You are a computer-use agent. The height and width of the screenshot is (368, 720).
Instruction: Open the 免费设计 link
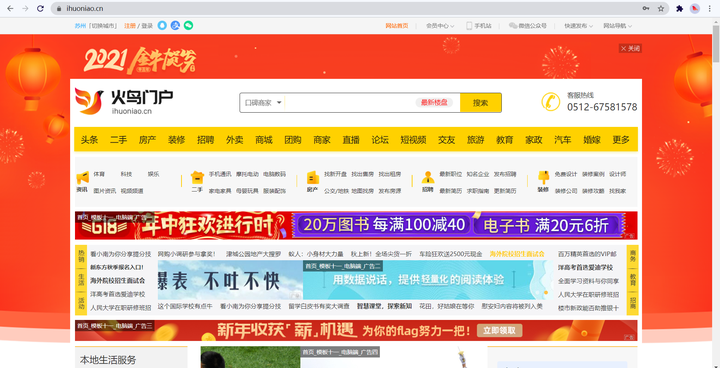click(x=566, y=174)
